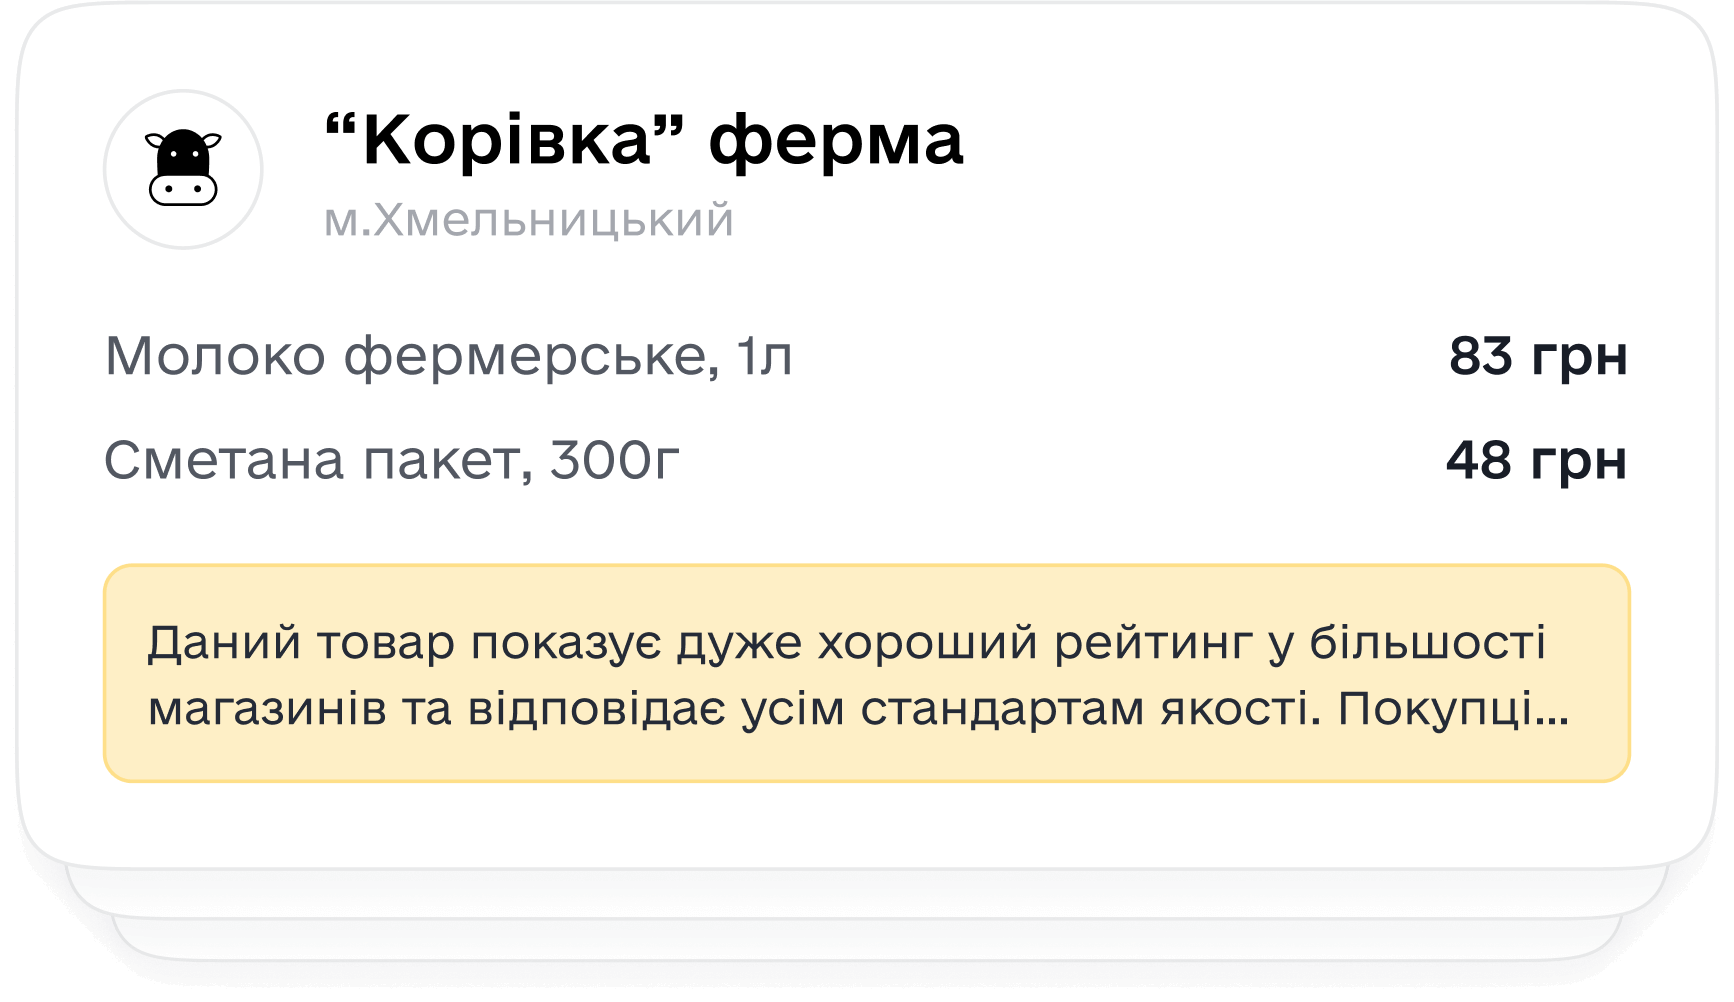The height and width of the screenshot is (1002, 1734).
Task: Click the word Сметана in product list
Action: pyautogui.click(x=225, y=460)
